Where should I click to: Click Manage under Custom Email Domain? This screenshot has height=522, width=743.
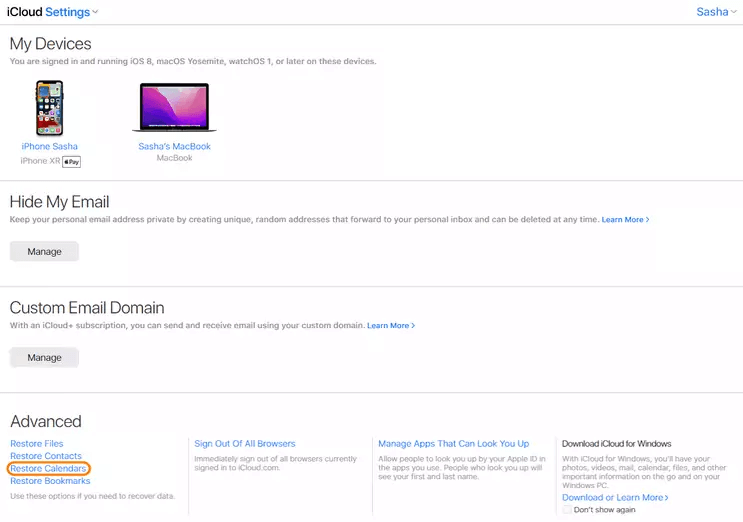point(44,357)
